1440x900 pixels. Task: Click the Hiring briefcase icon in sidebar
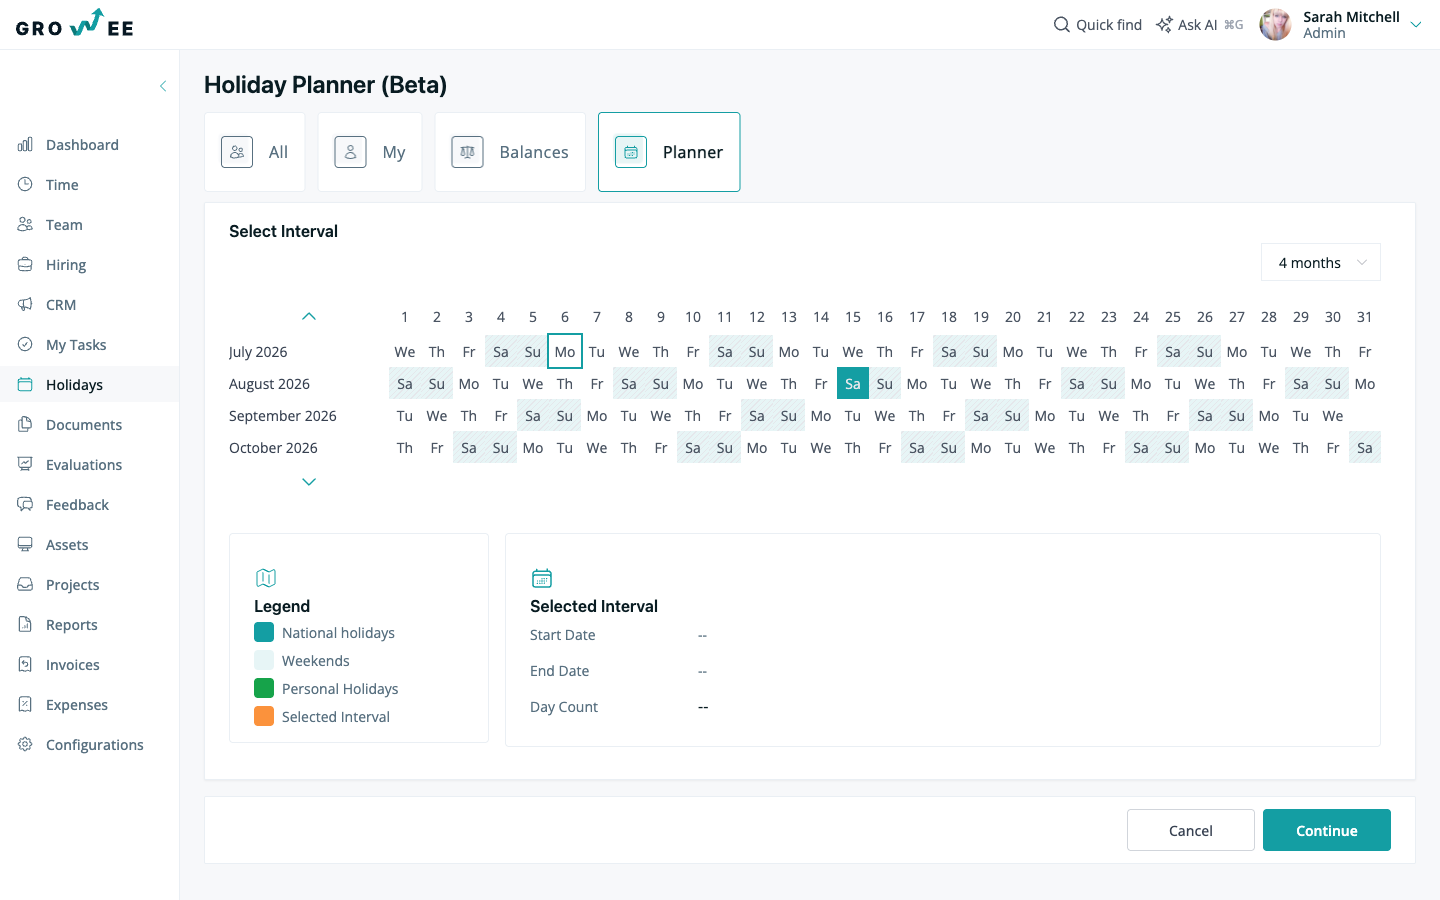25,265
